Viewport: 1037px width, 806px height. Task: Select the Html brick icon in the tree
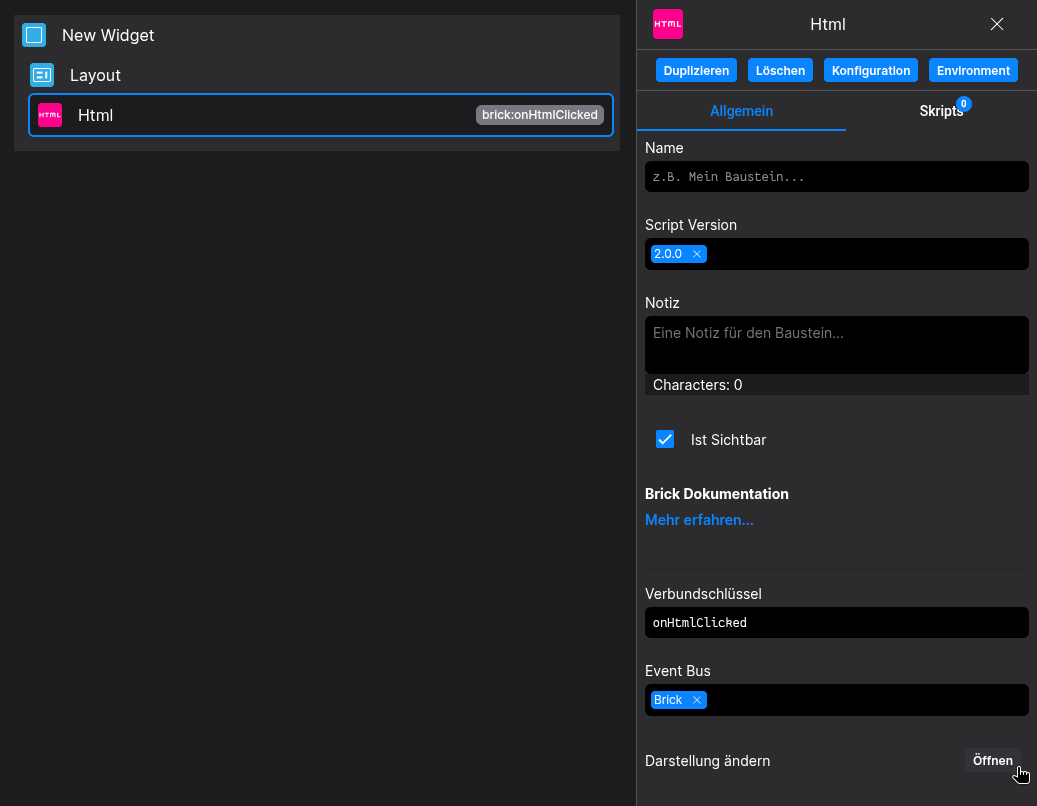49,115
